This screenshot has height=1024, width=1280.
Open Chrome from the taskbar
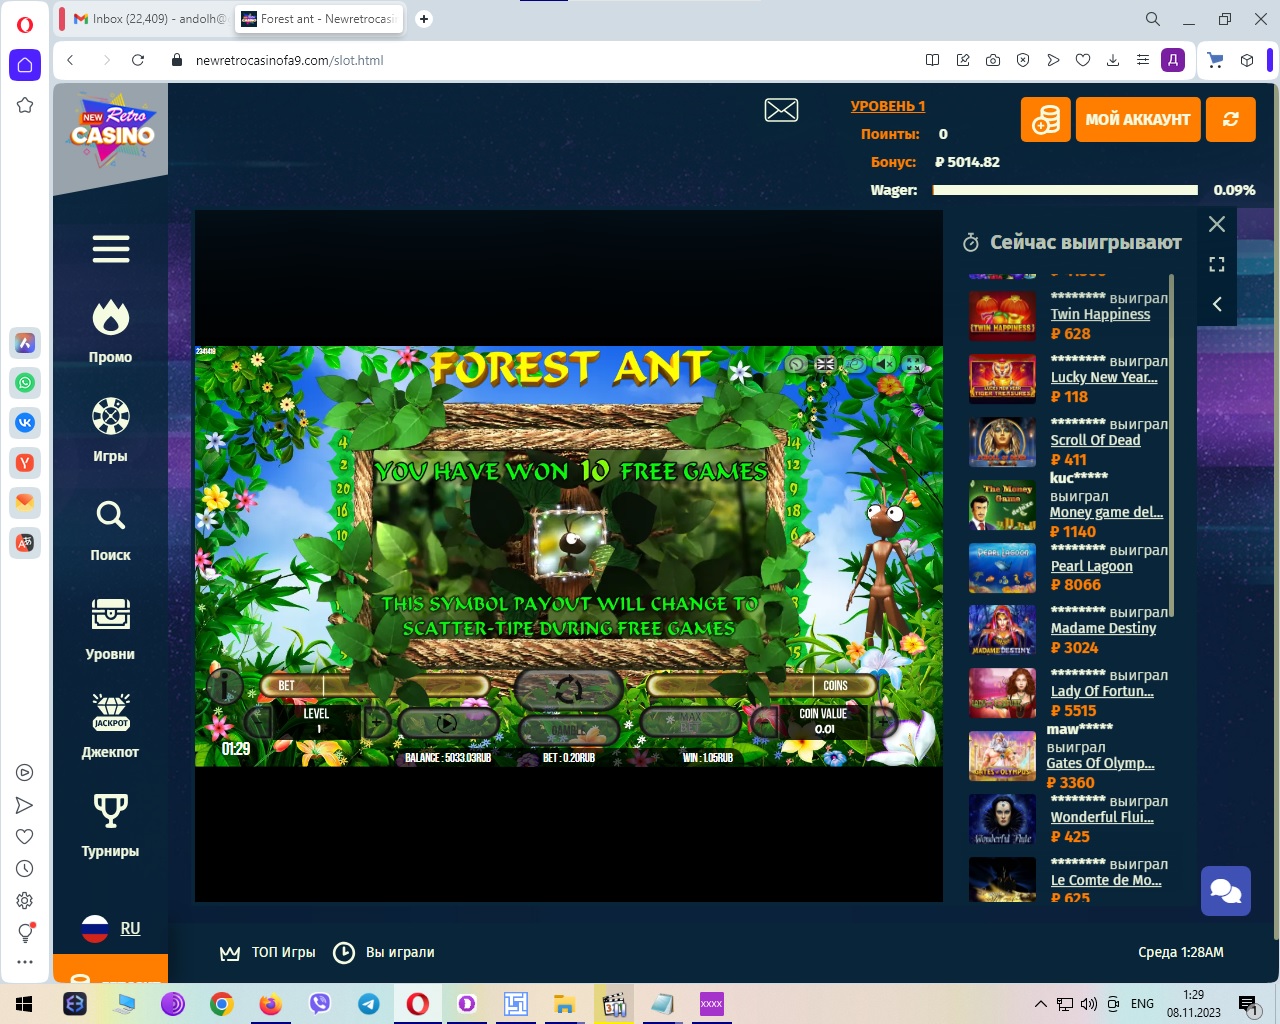222,1004
